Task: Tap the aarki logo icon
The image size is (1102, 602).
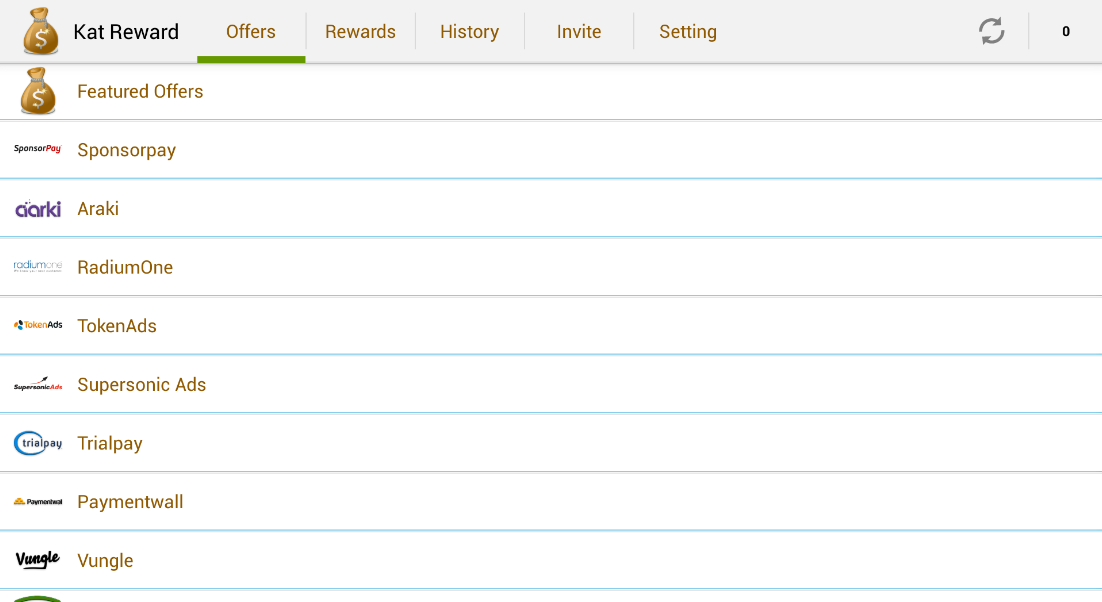Action: [x=38, y=209]
